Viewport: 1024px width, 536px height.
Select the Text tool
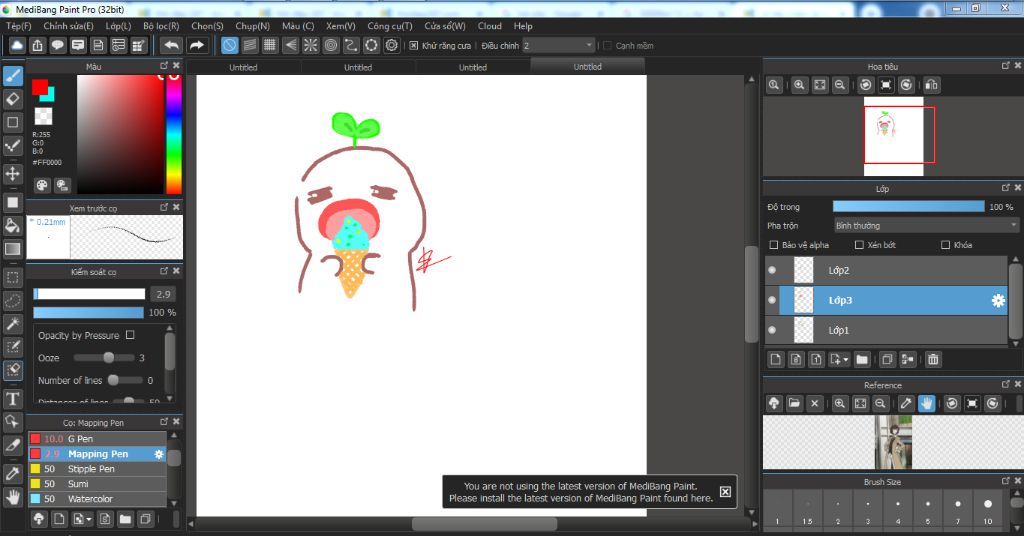click(x=12, y=398)
